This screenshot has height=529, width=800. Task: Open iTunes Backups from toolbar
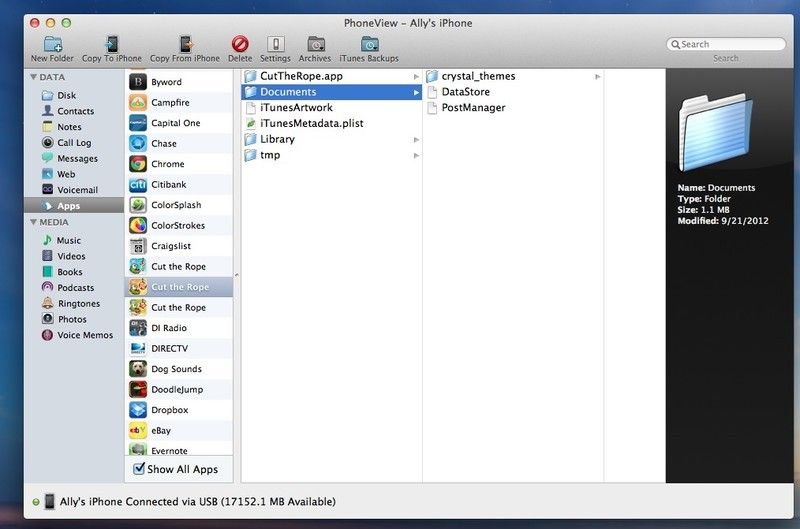coord(369,44)
